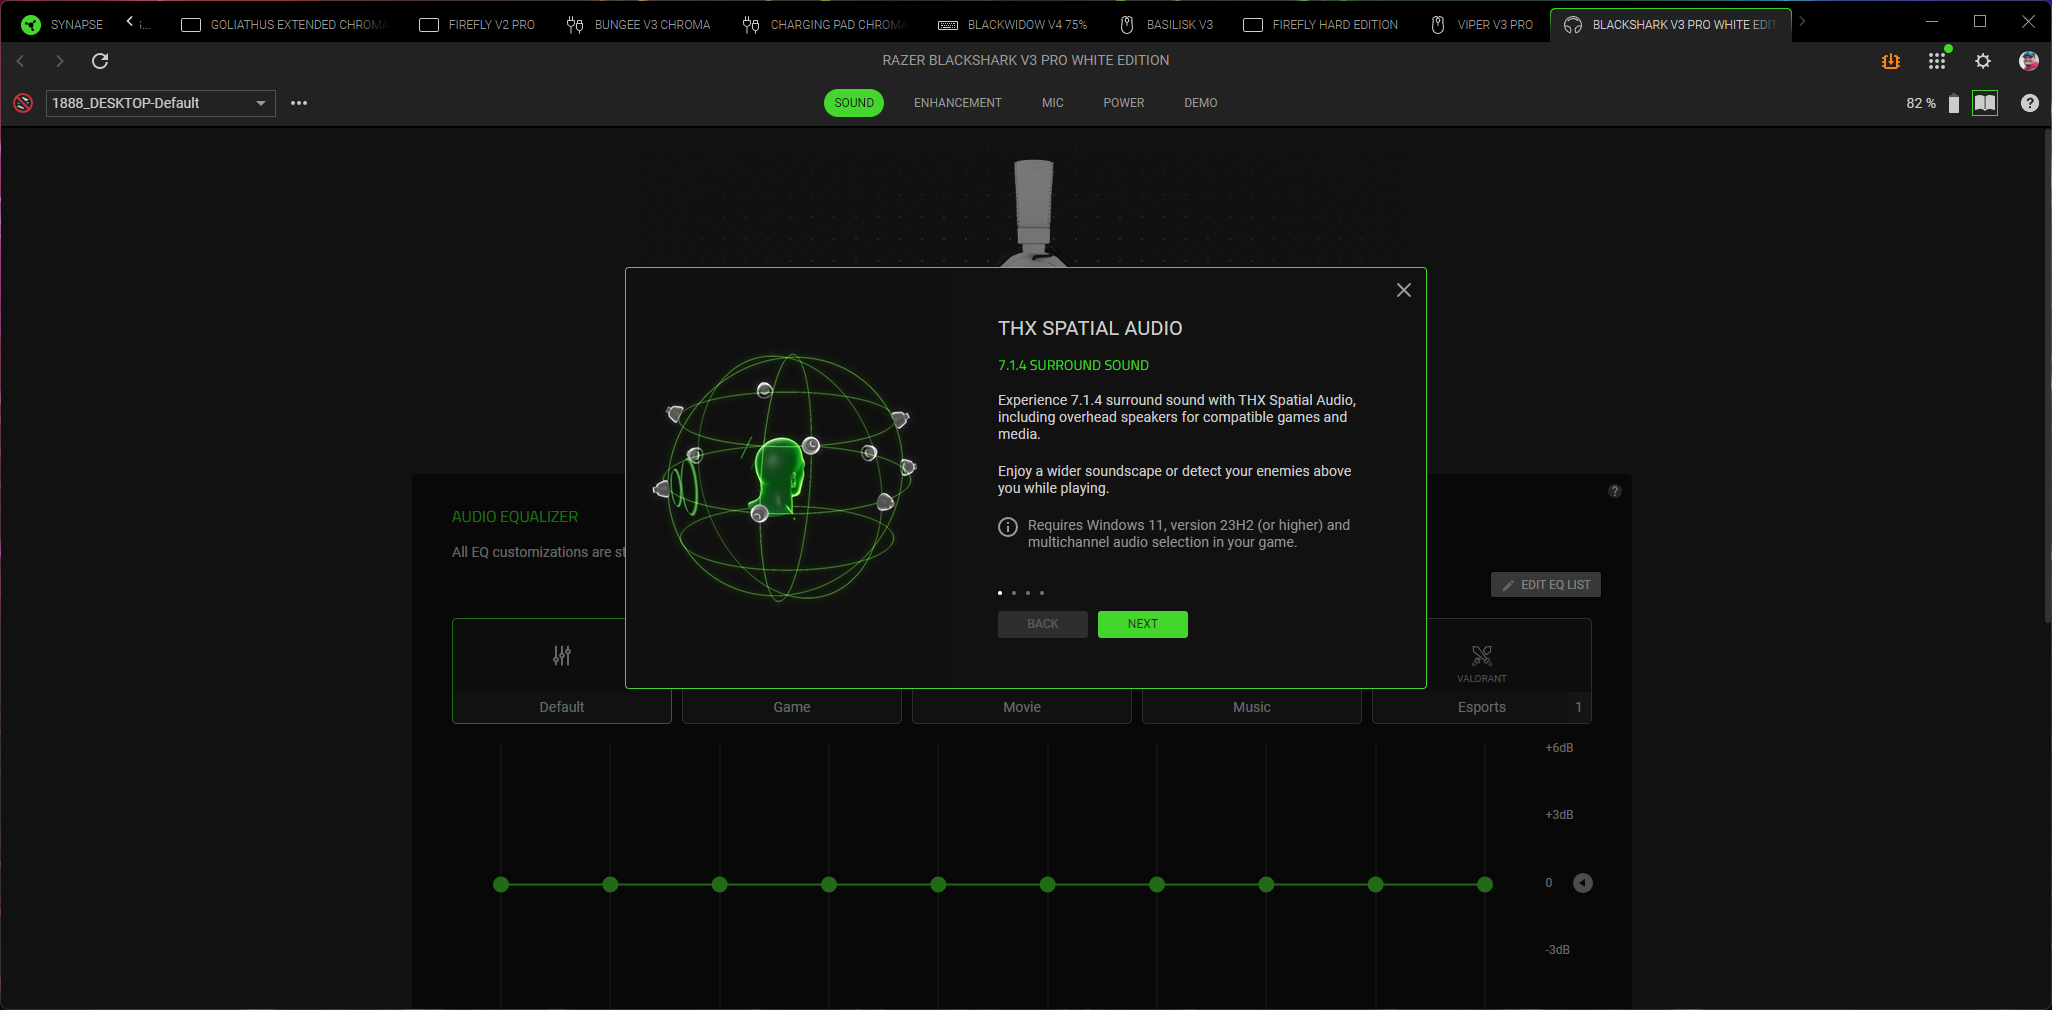The image size is (2052, 1010).
Task: Open the user account avatar
Action: point(2029,61)
